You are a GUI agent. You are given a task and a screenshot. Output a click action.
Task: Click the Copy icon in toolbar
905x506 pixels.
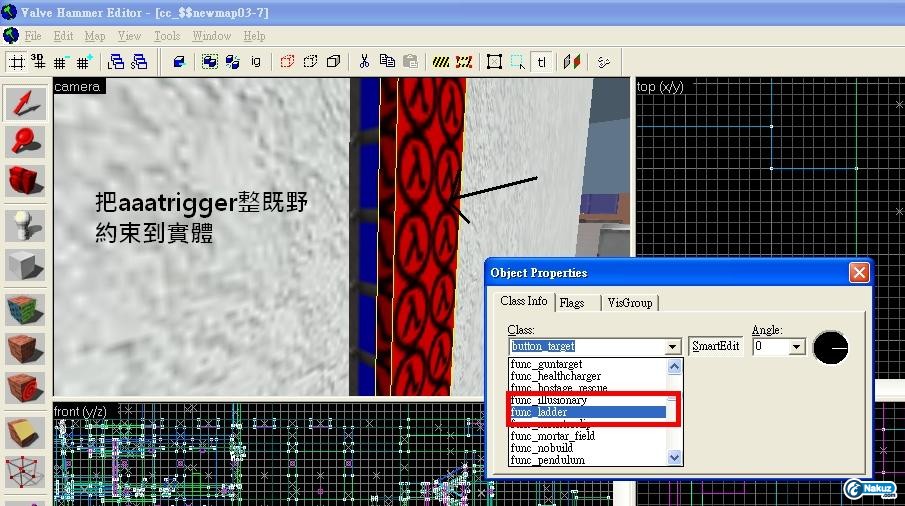[x=387, y=62]
